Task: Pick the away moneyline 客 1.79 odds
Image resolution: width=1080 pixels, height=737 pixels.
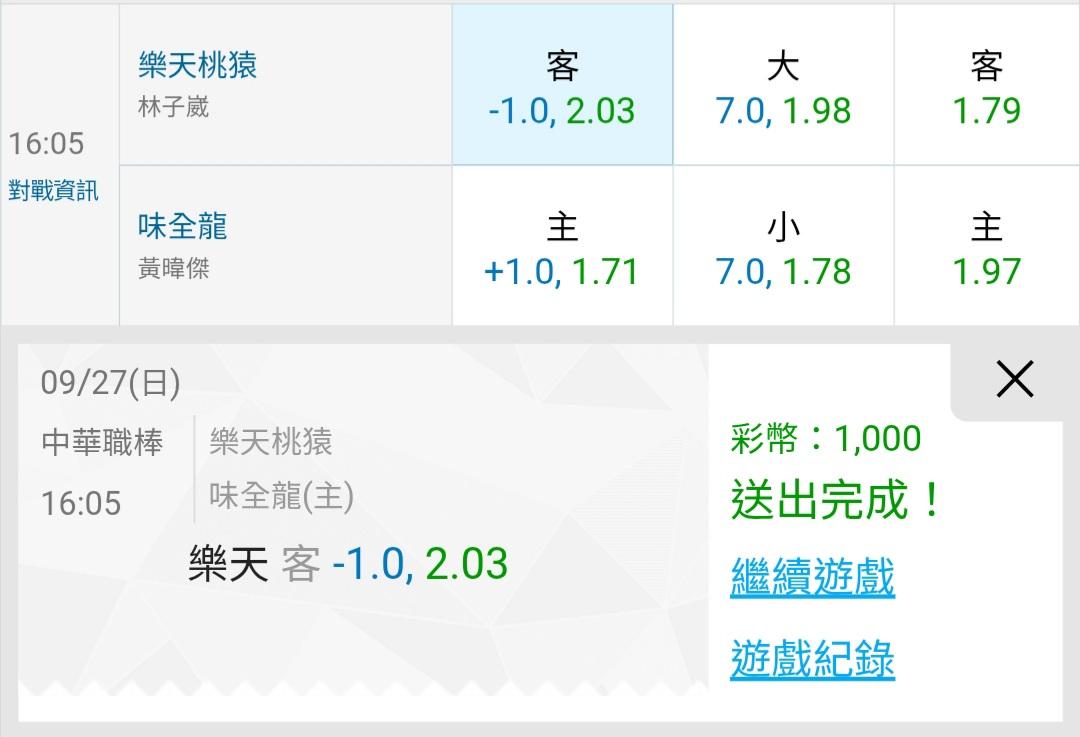Action: (x=986, y=85)
